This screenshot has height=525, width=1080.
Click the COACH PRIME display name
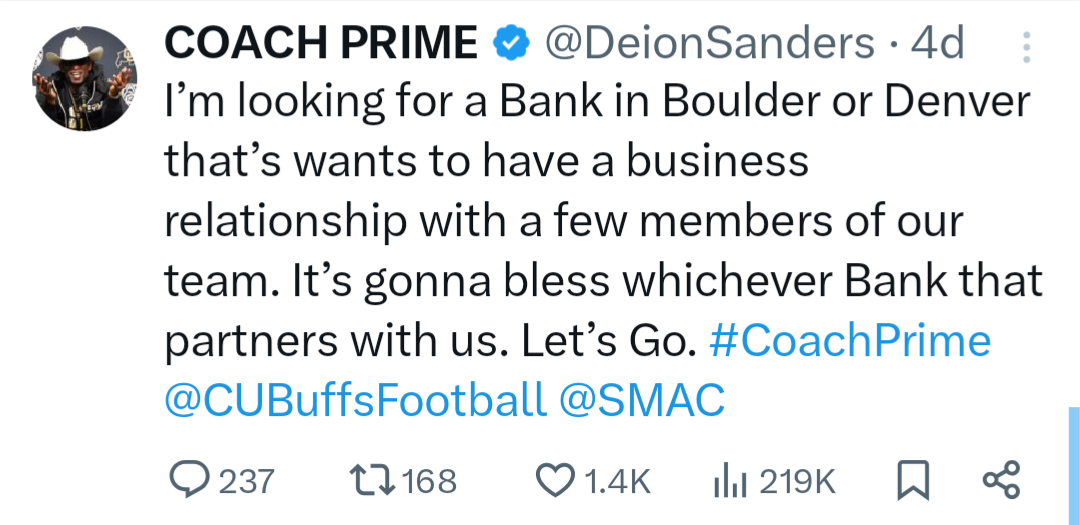pyautogui.click(x=320, y=43)
